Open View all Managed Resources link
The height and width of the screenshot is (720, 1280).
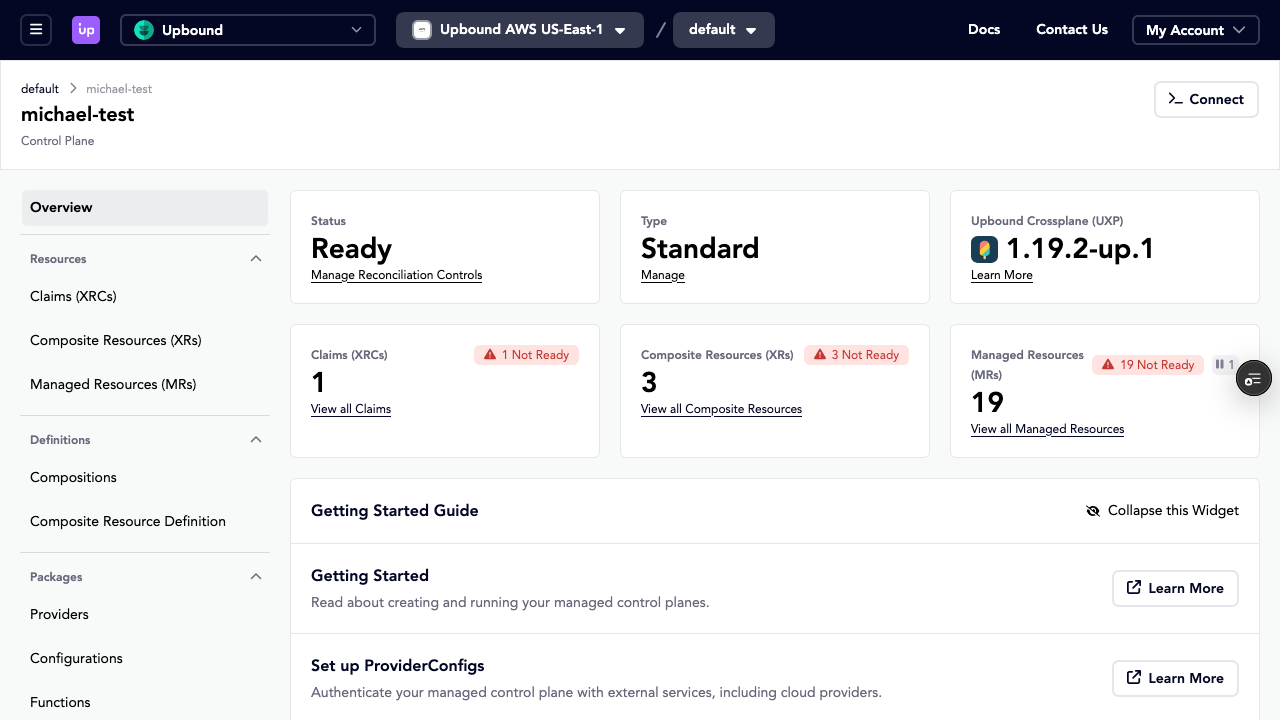1047,429
